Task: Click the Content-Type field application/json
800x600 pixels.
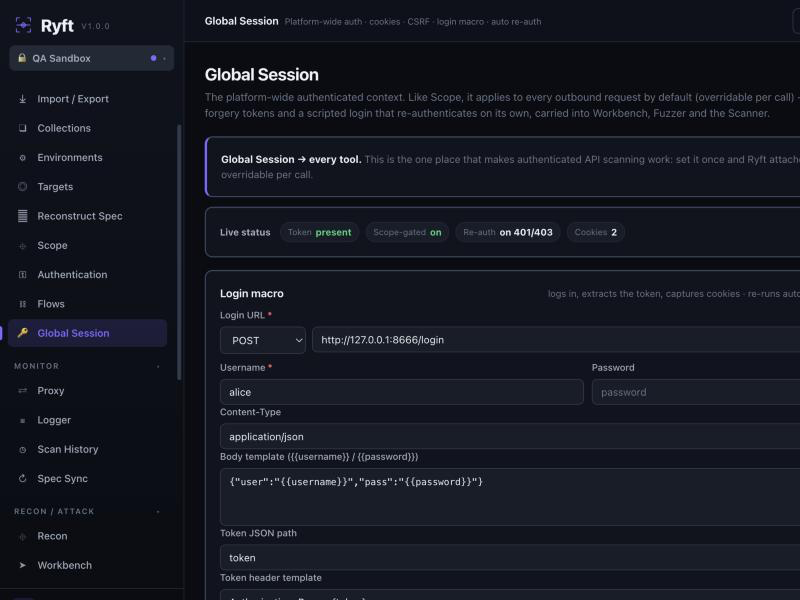Action: click(510, 436)
